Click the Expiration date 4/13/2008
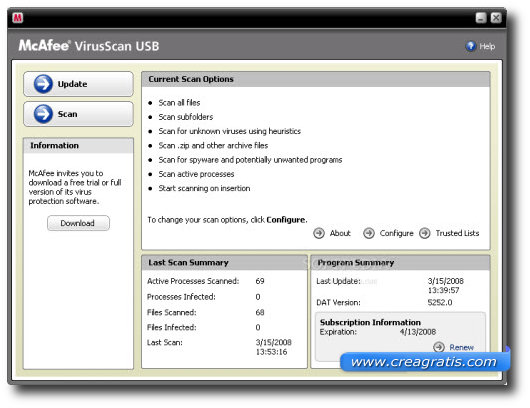This screenshot has width=530, height=408. 418,332
